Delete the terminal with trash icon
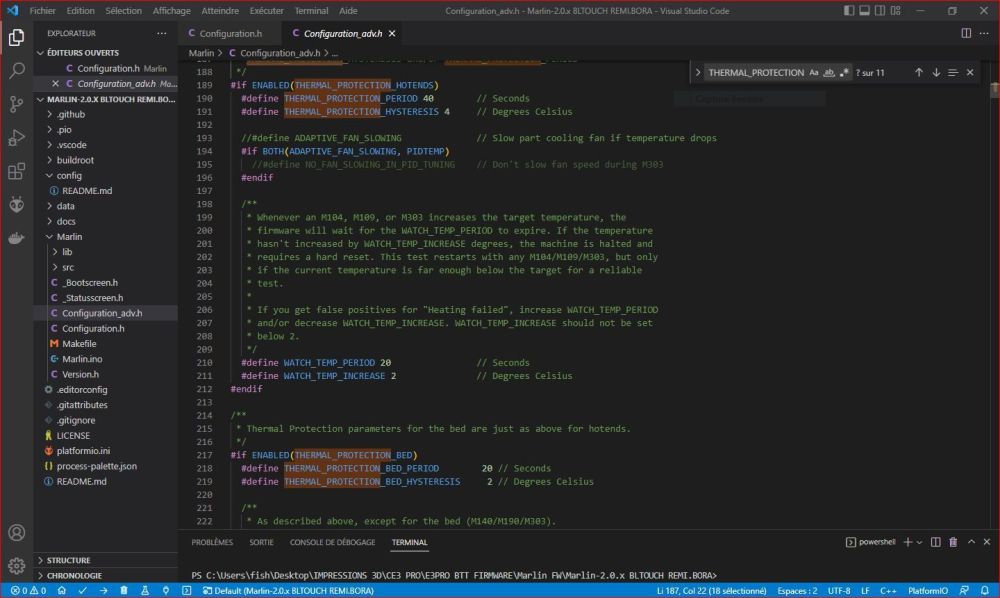 pos(953,542)
